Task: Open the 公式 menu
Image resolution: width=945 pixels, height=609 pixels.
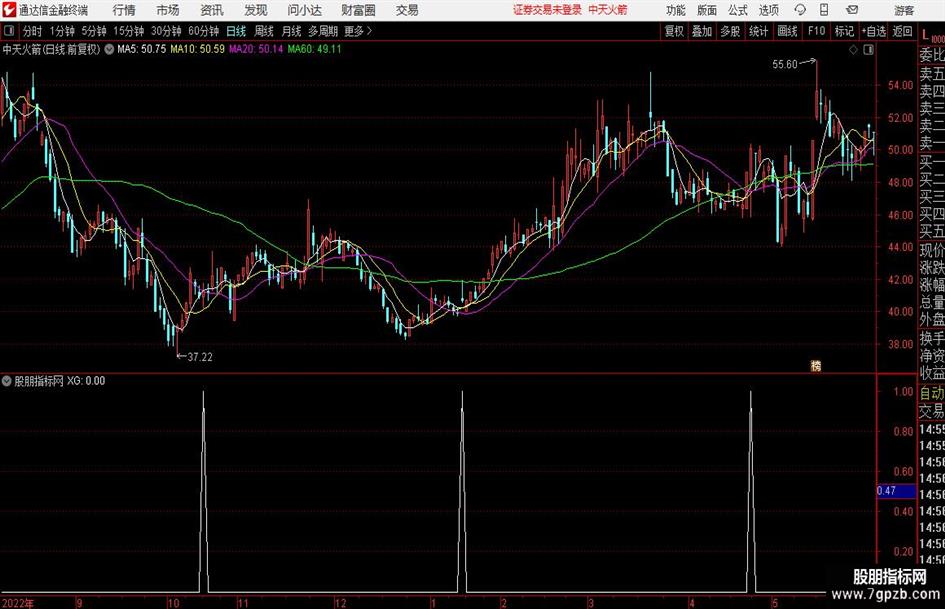Action: tap(738, 10)
